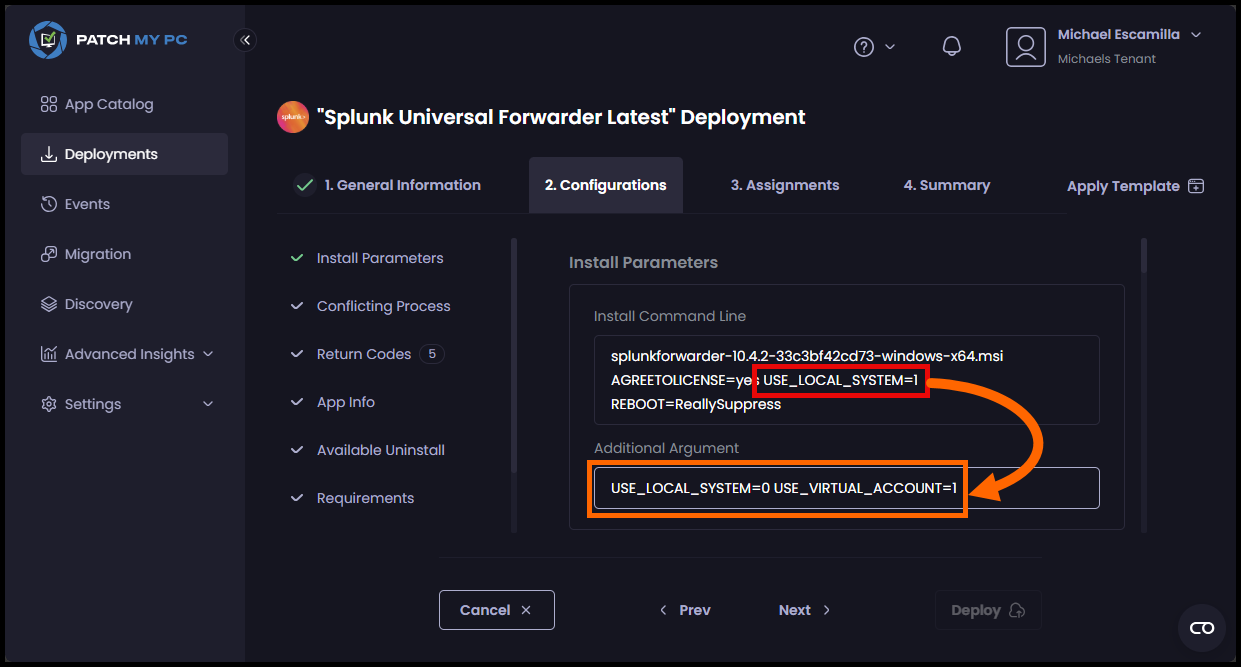Click the General Information checkmark icon
Screen dimensions: 1241x667
tap(305, 185)
